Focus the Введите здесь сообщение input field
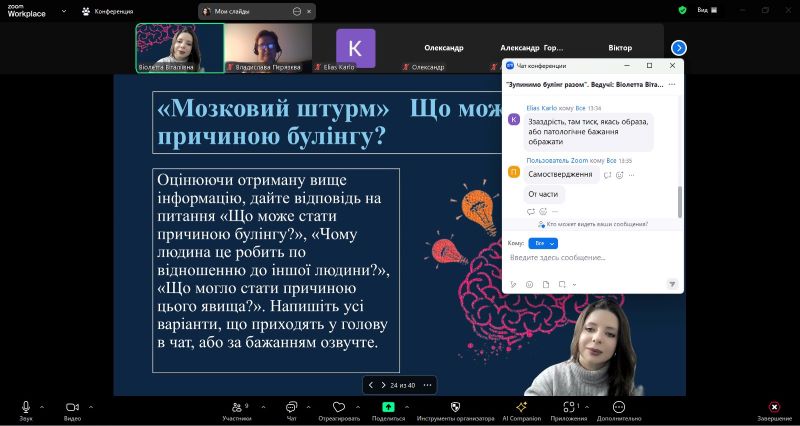Image resolution: width=800 pixels, height=426 pixels. [592, 258]
